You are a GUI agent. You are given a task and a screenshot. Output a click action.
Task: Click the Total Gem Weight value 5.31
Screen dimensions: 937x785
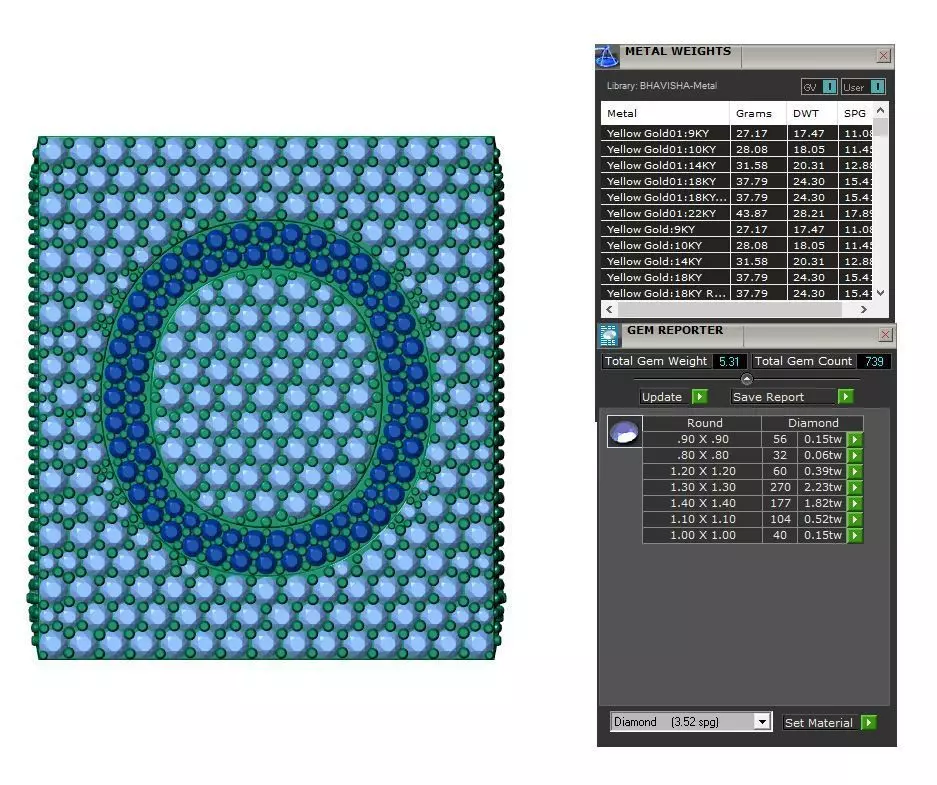[729, 361]
